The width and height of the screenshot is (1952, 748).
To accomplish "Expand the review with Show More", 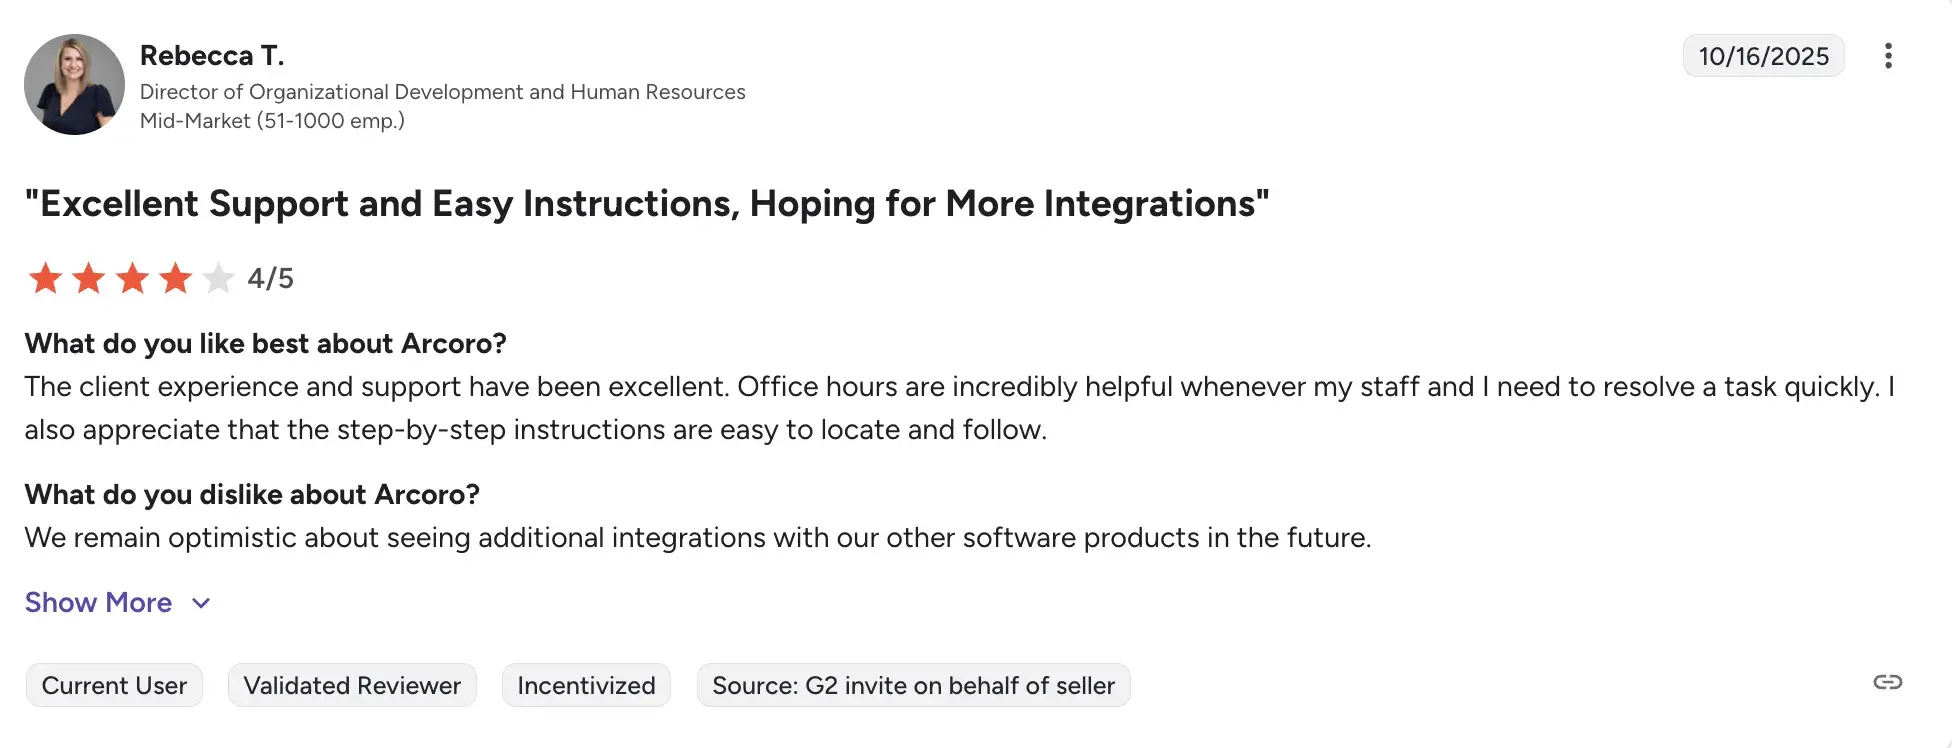I will click(98, 602).
